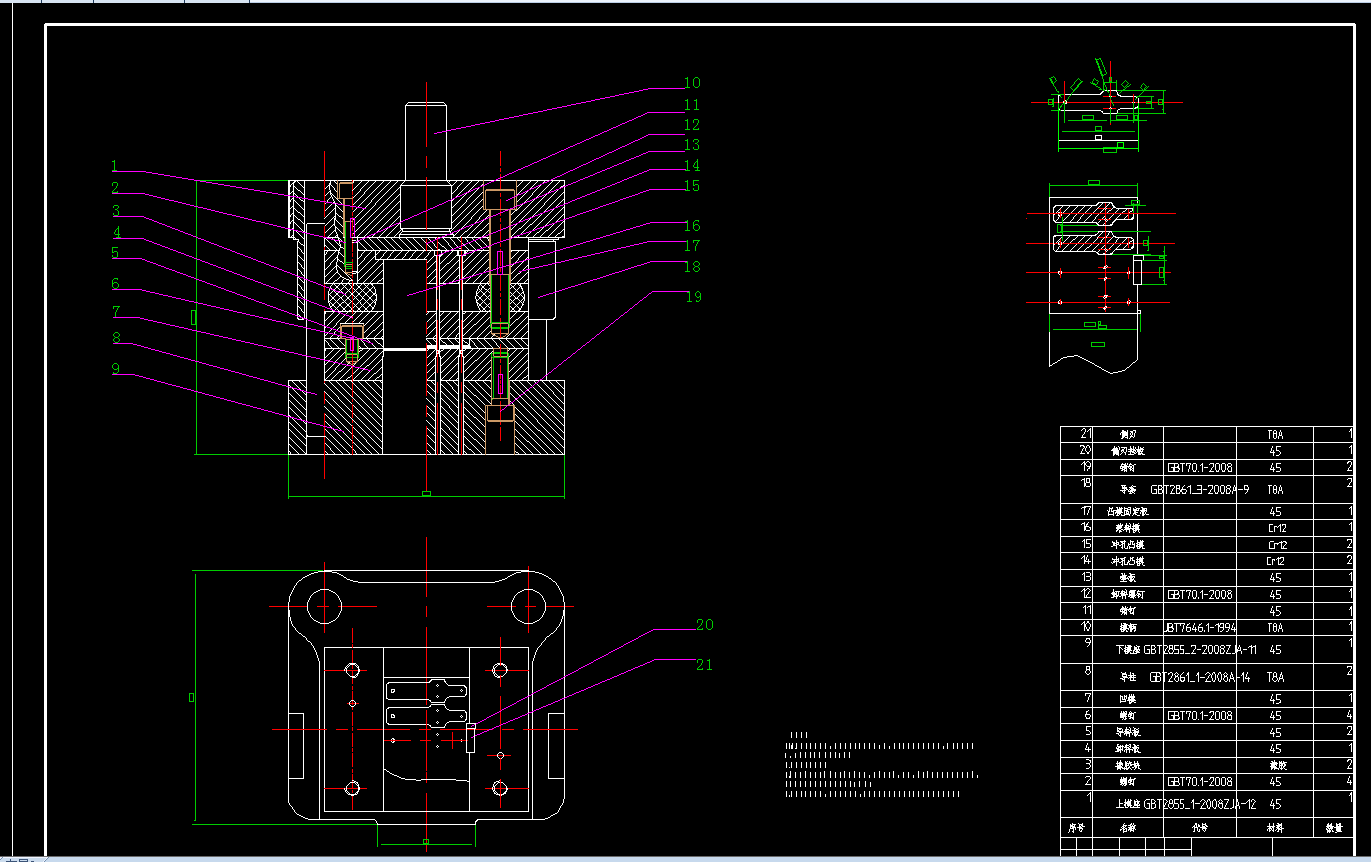The width and height of the screenshot is (1371, 862).
Task: Click the GBT2861_1-2008A-14 cell in parts list
Action: pos(1199,677)
